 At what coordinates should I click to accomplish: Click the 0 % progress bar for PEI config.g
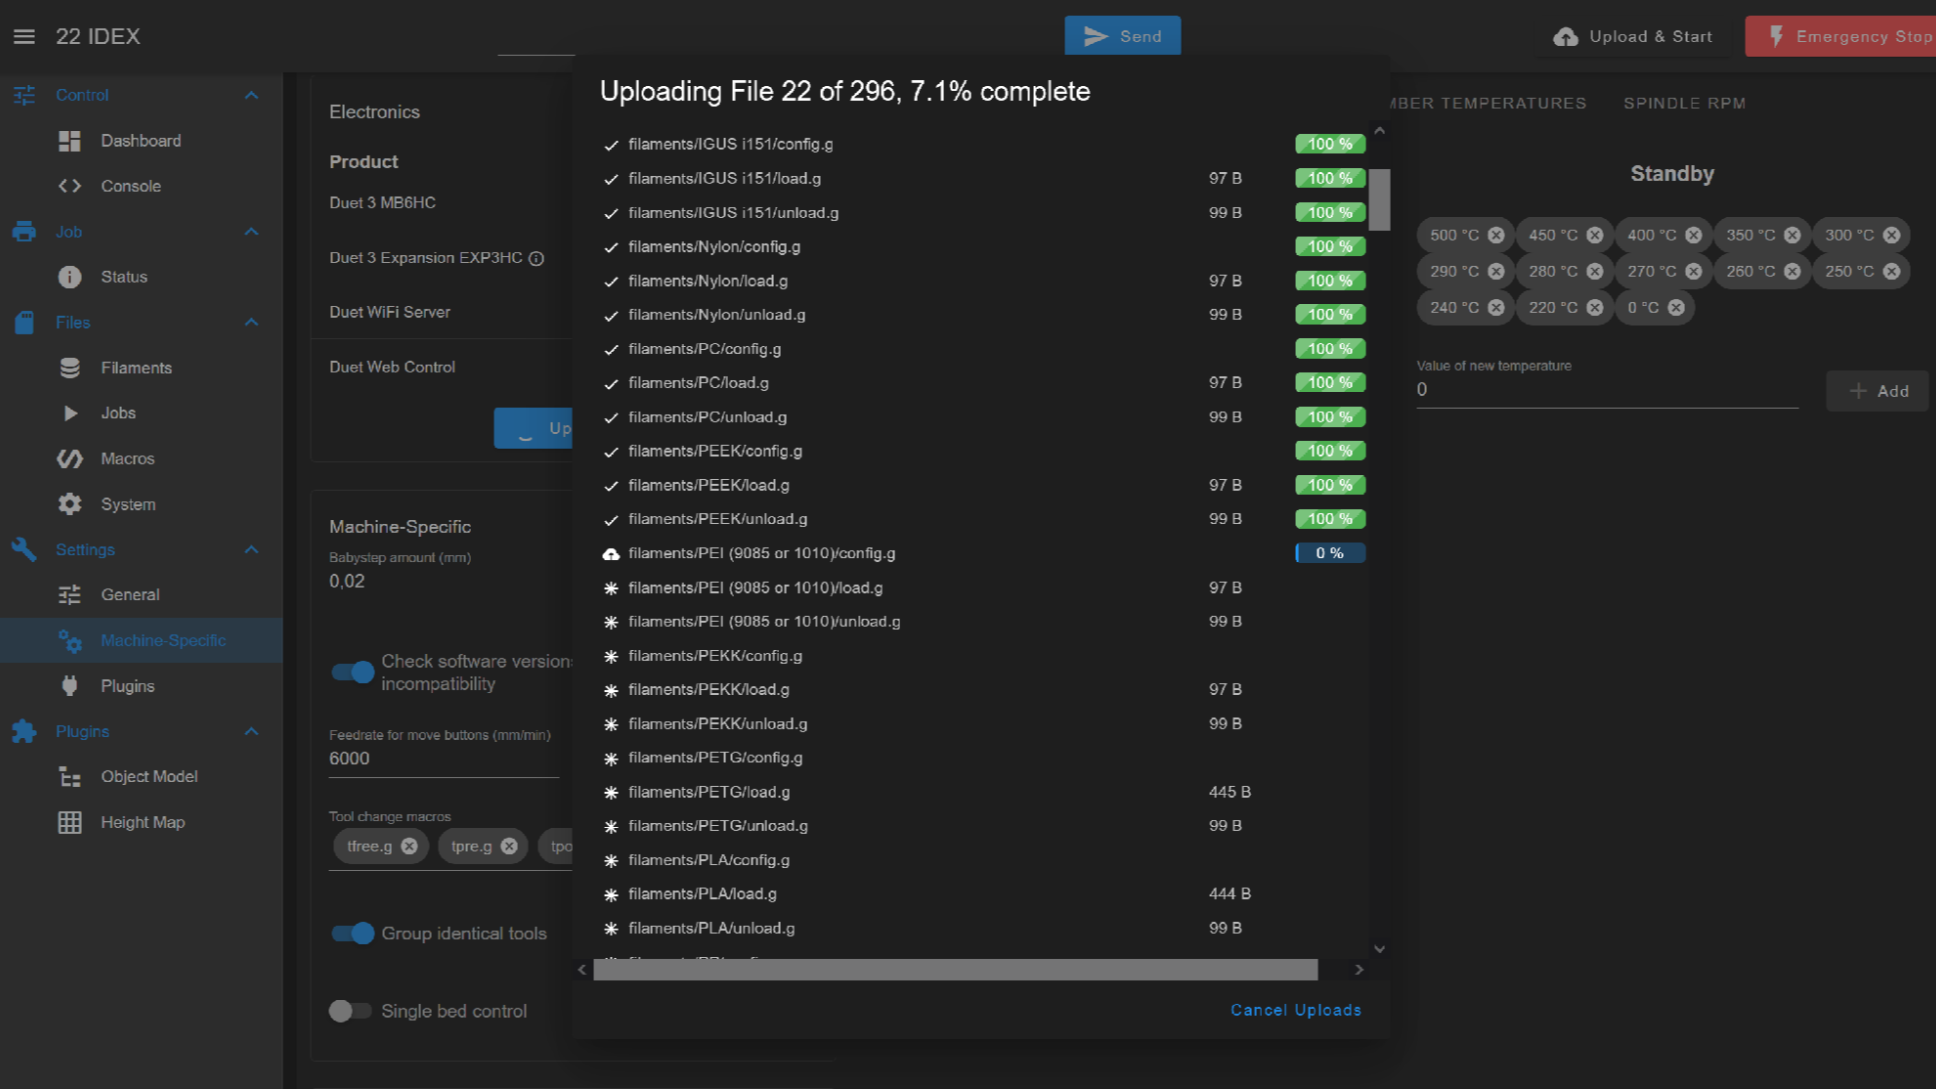click(x=1330, y=553)
